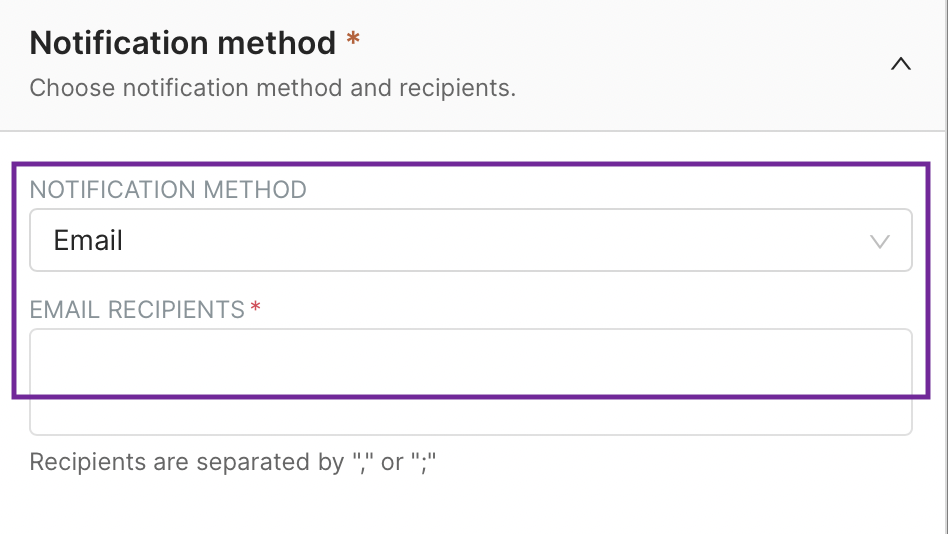
Task: Click empty space right of Notification method dropdown text
Action: 500,240
